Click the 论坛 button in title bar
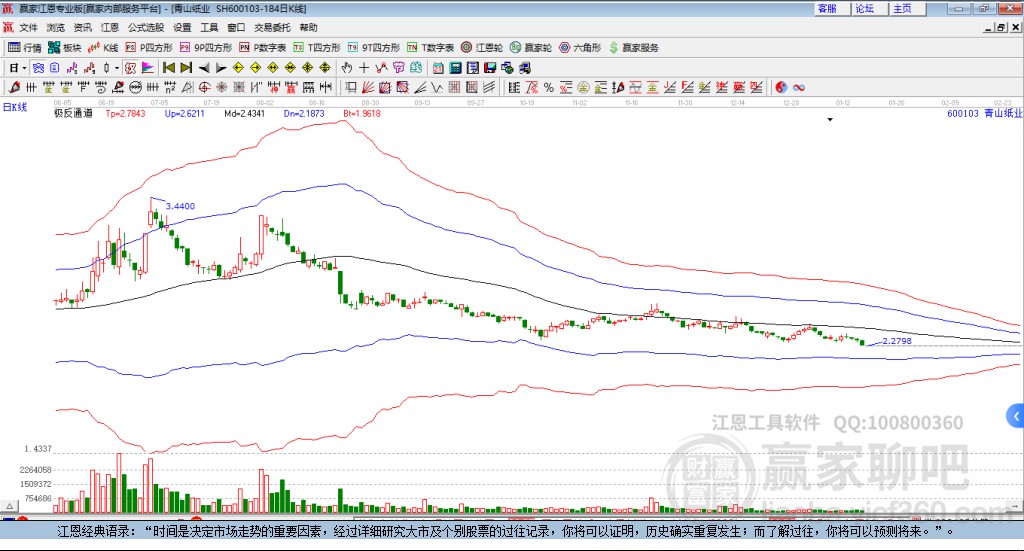Image resolution: width=1024 pixels, height=551 pixels. point(869,8)
